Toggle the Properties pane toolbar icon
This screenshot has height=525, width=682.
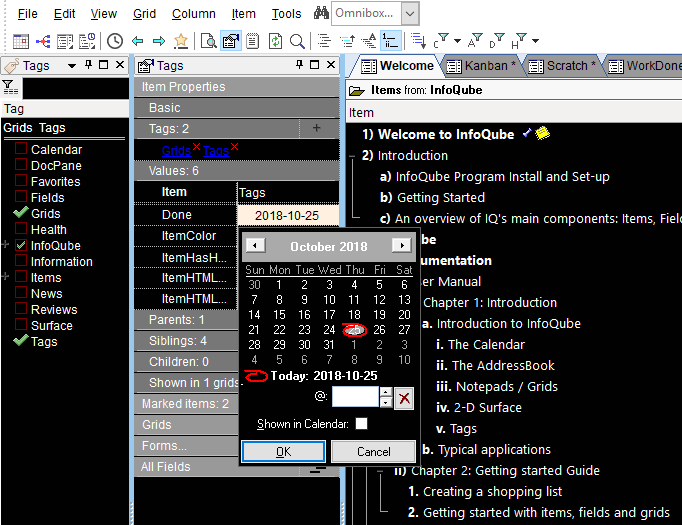click(231, 41)
